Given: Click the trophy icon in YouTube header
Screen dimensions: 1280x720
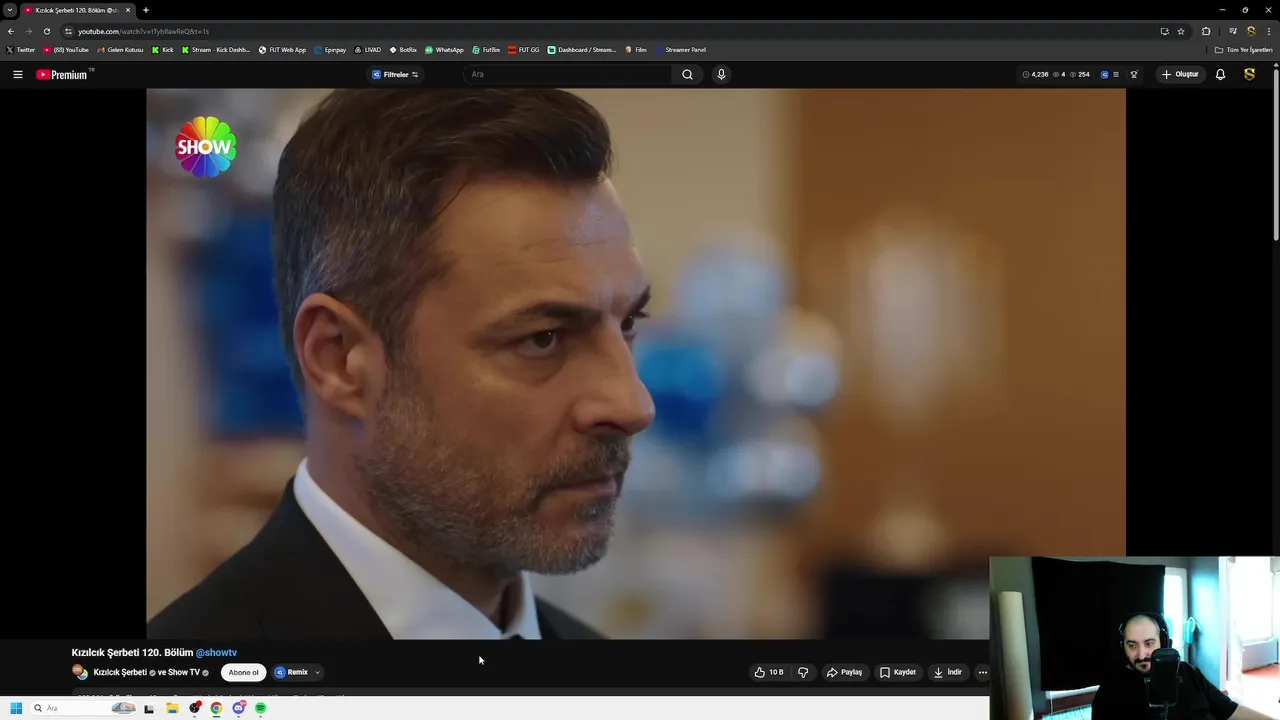Looking at the screenshot, I should click(1134, 74).
